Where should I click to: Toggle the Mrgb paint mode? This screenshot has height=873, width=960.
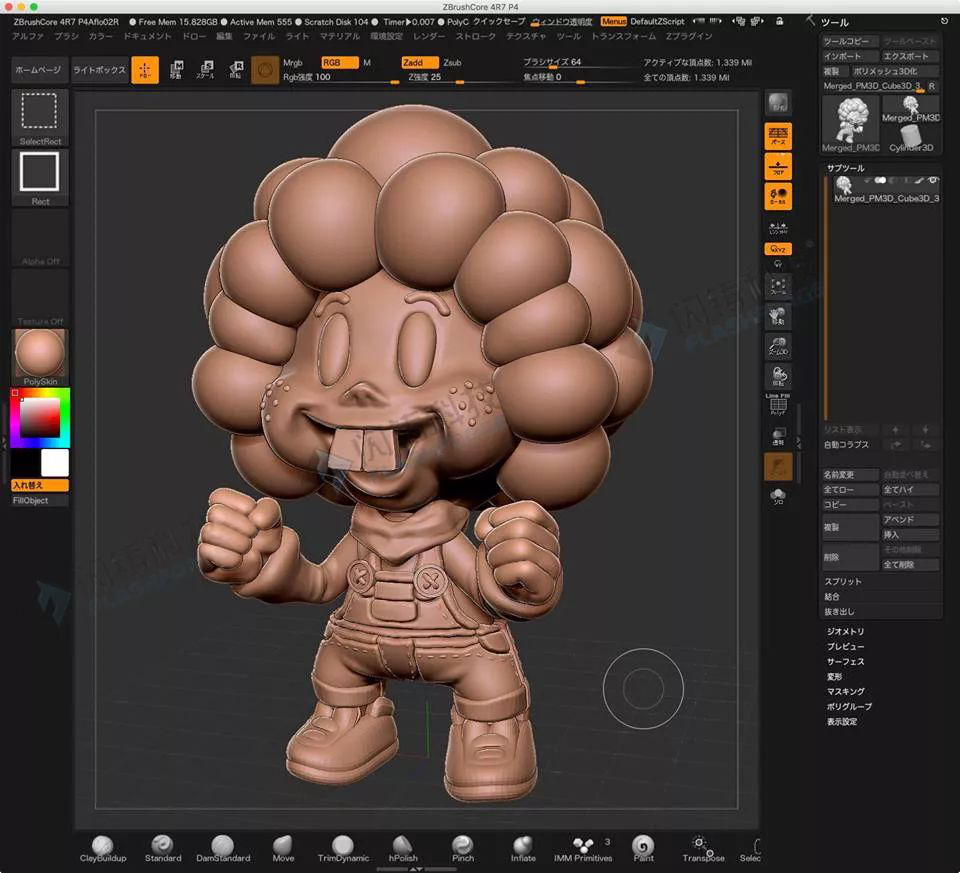coord(293,62)
